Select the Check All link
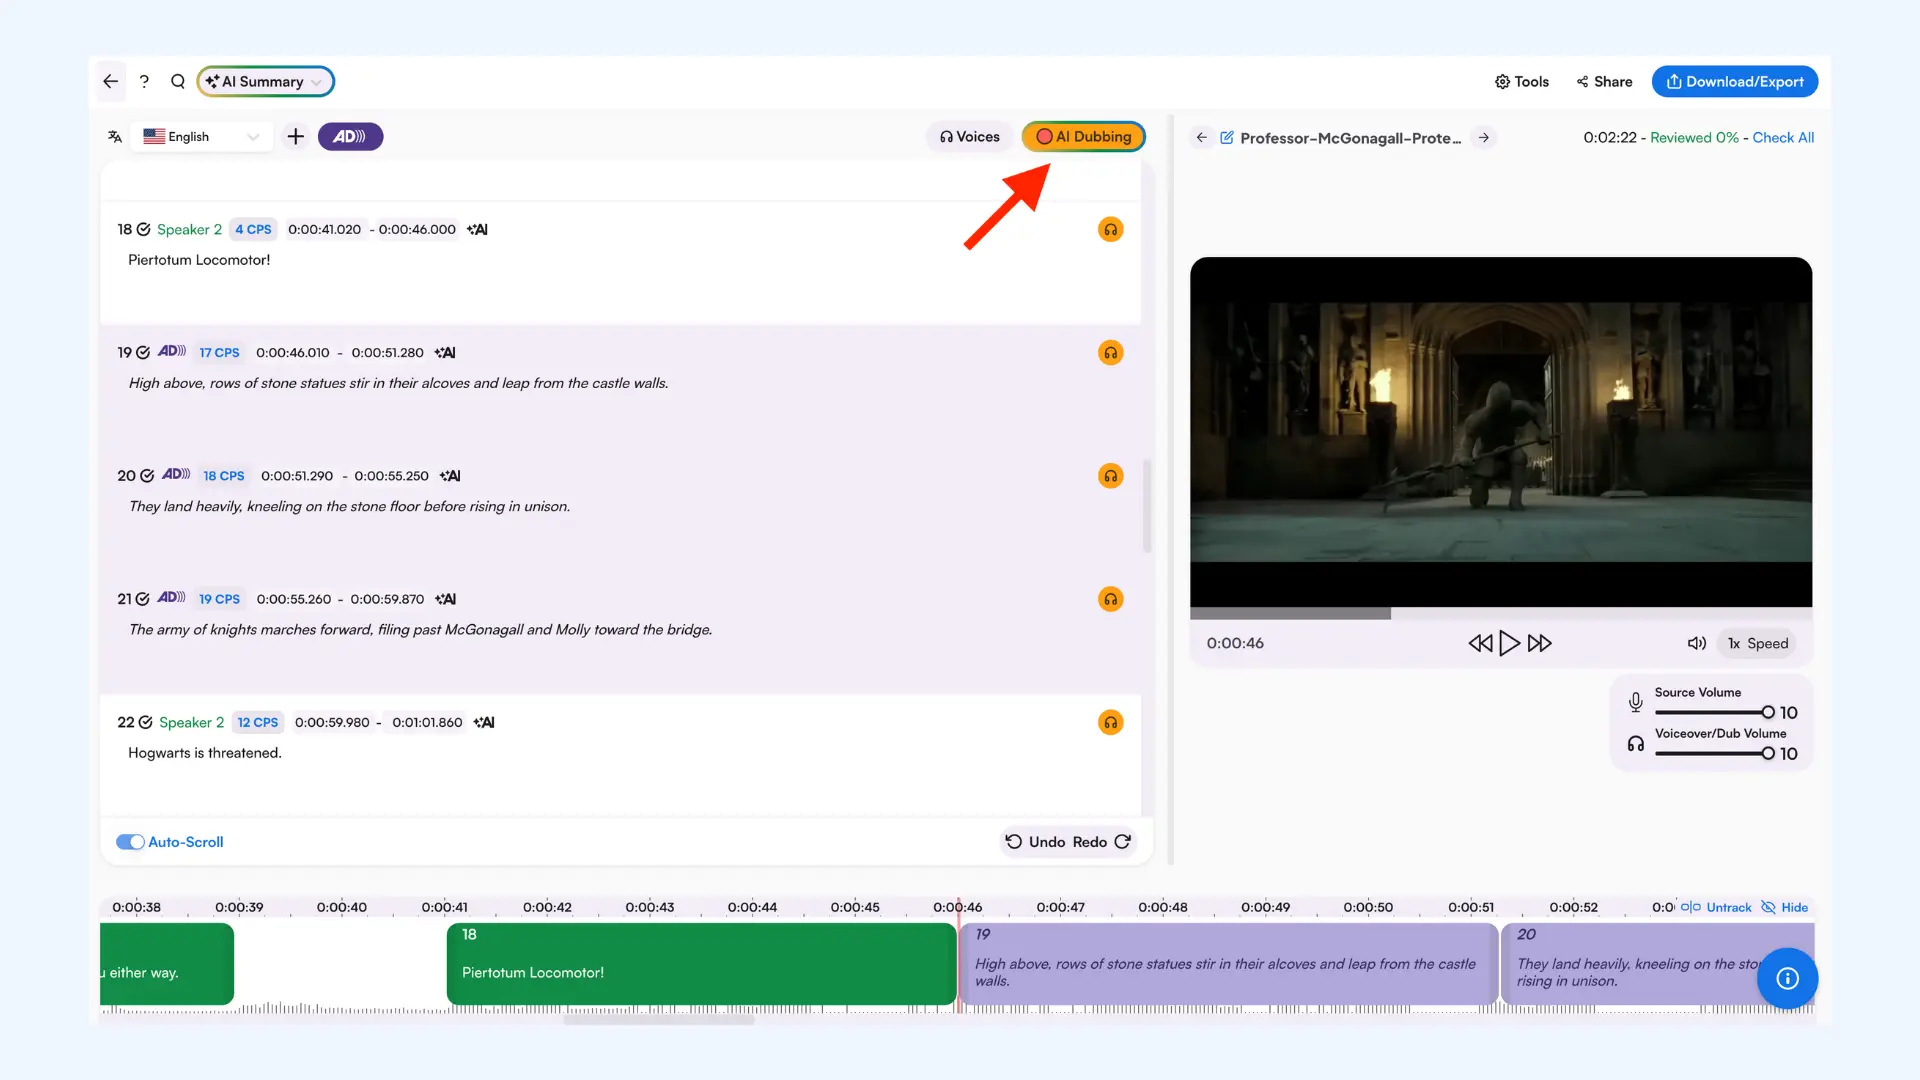This screenshot has width=1920, height=1080. (x=1783, y=137)
